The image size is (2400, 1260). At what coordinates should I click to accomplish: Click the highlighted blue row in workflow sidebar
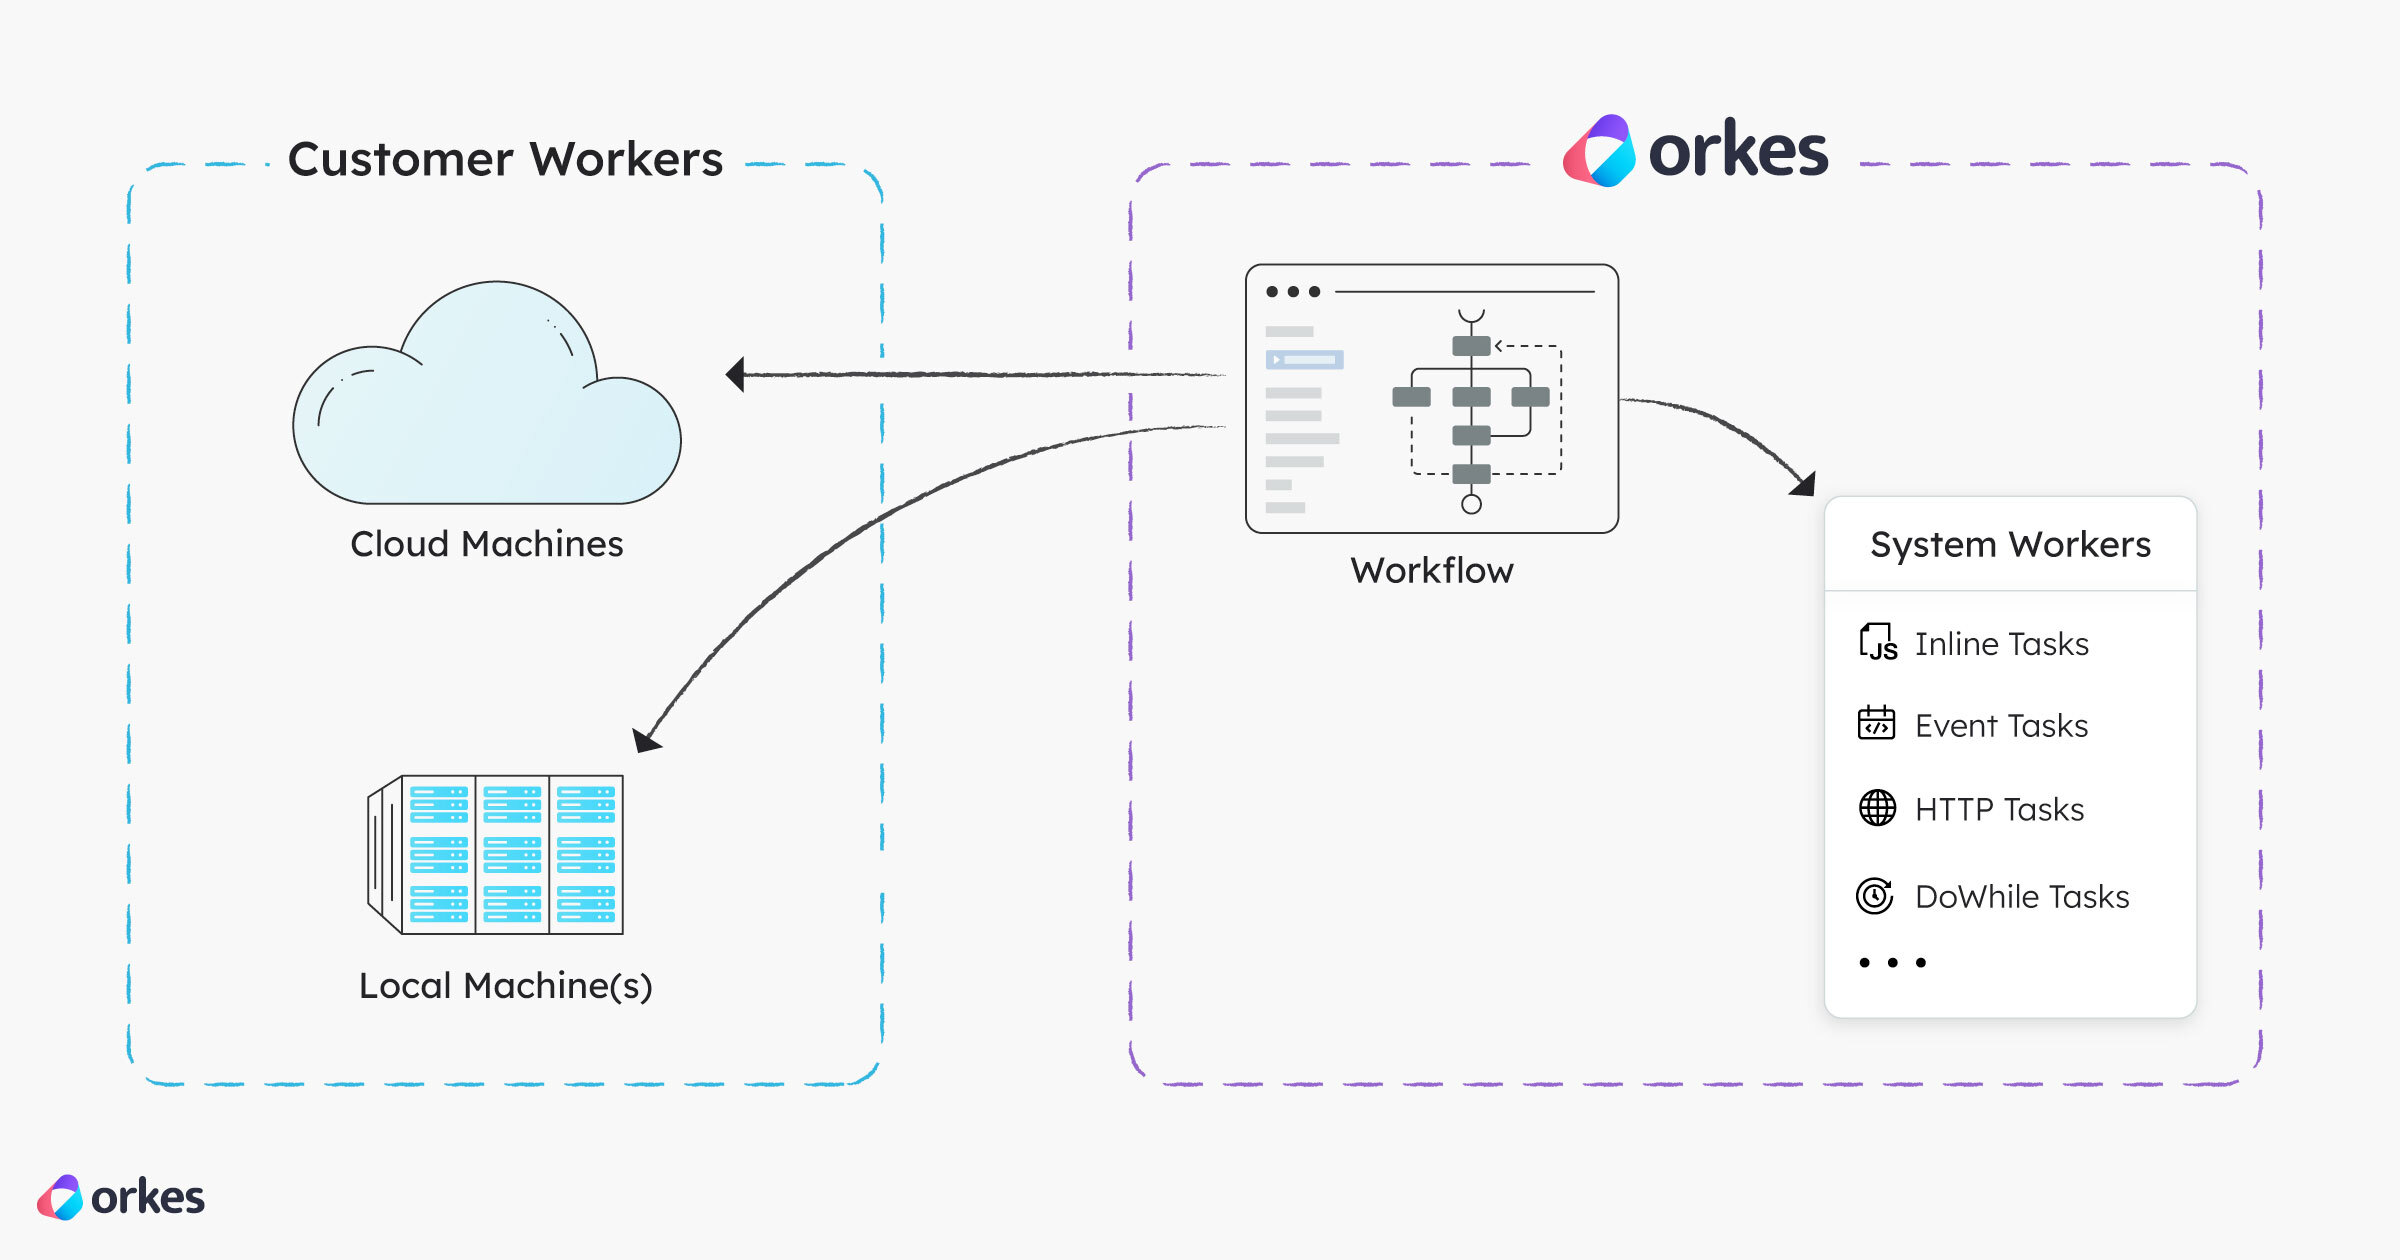pyautogui.click(x=1305, y=360)
